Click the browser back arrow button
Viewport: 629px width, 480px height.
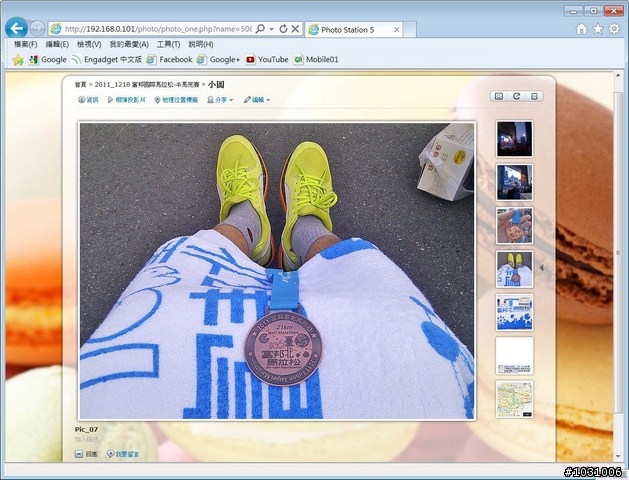point(16,28)
